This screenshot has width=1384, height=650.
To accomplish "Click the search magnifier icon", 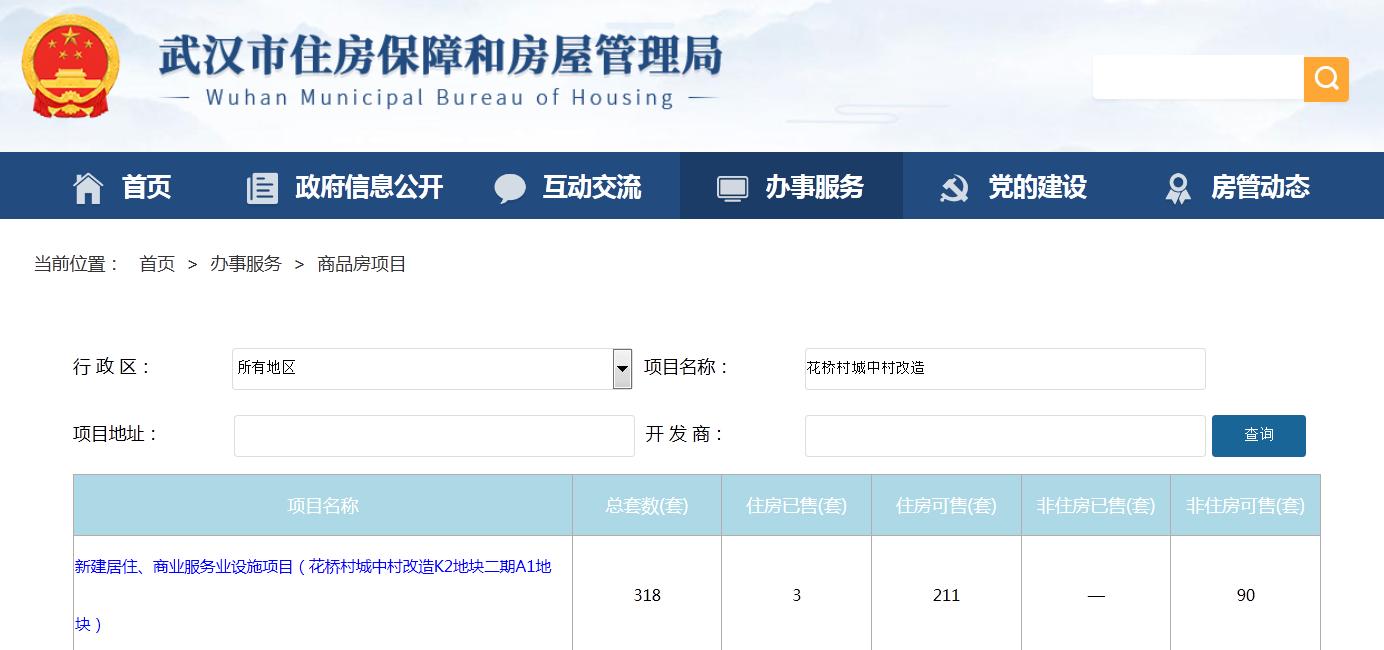I will (x=1326, y=78).
